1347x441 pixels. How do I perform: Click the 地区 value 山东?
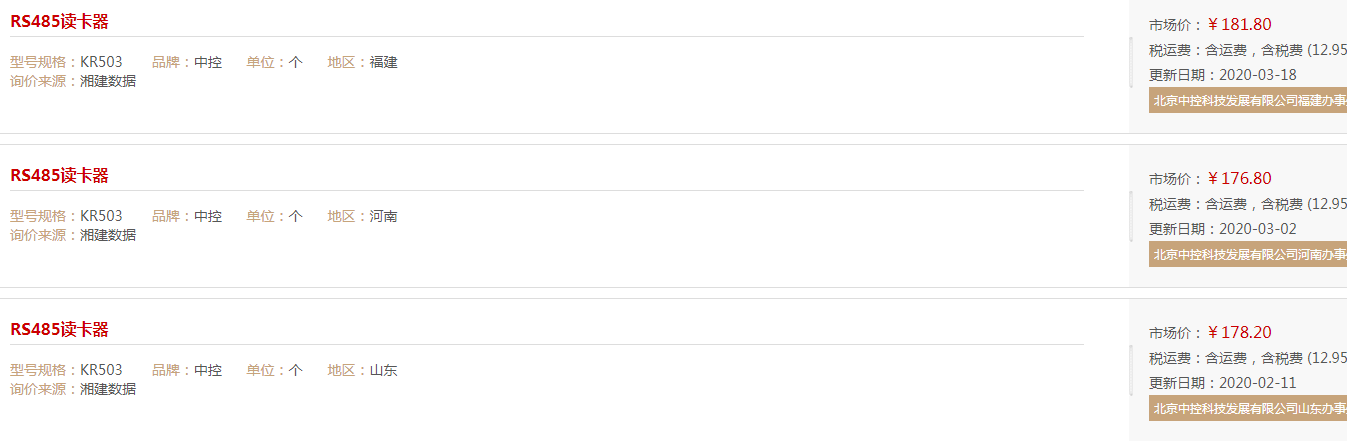point(384,370)
